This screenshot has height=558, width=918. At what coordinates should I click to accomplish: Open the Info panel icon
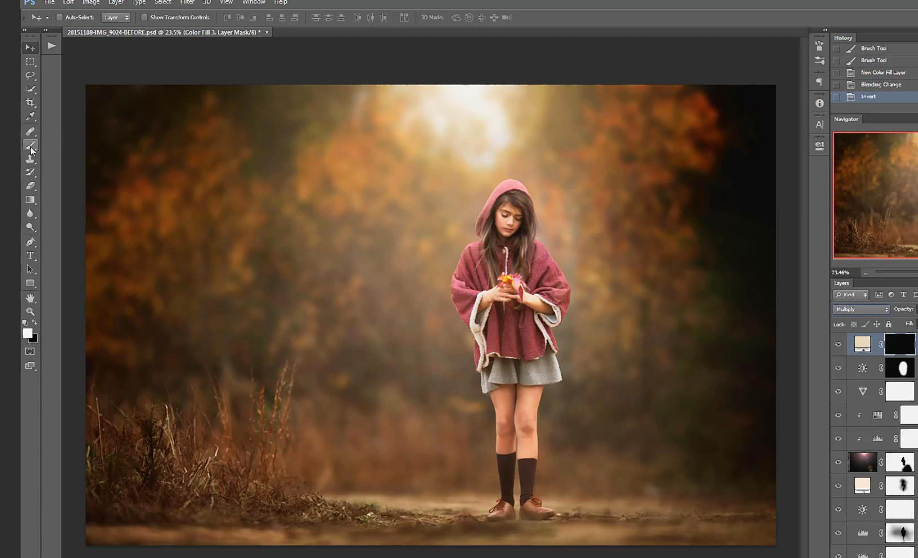point(820,103)
